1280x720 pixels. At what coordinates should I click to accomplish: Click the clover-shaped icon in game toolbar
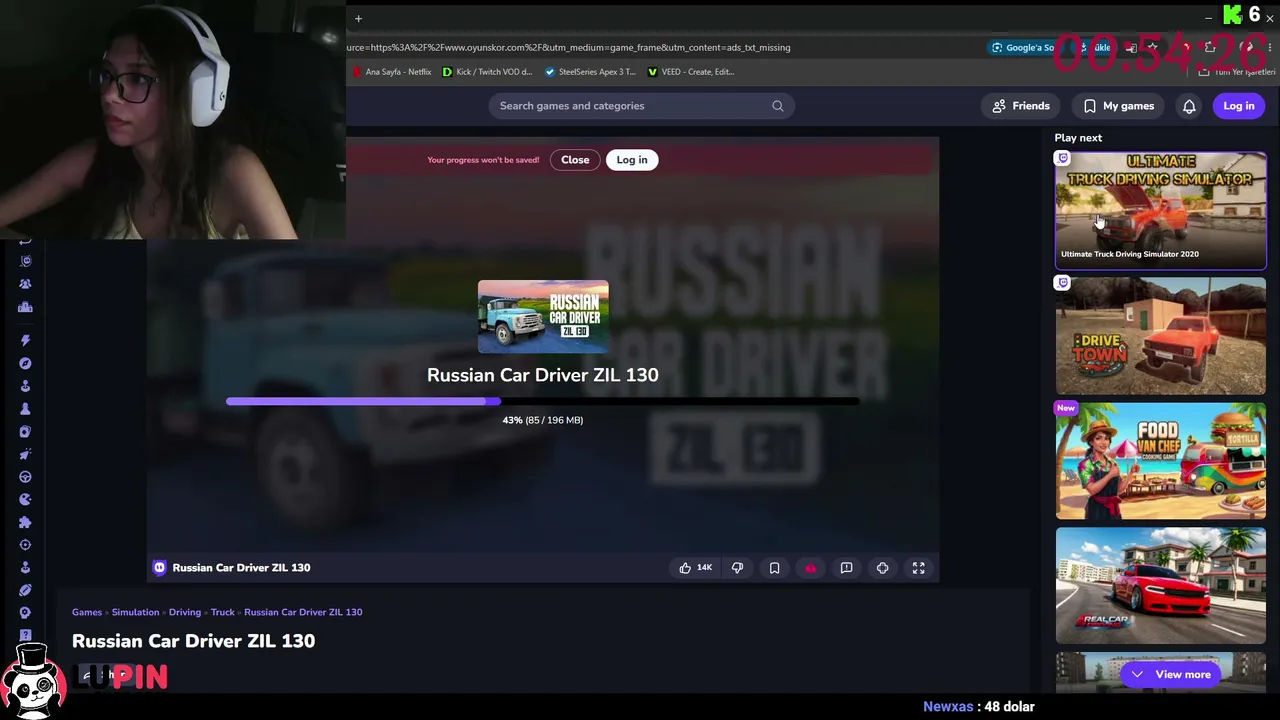(882, 568)
